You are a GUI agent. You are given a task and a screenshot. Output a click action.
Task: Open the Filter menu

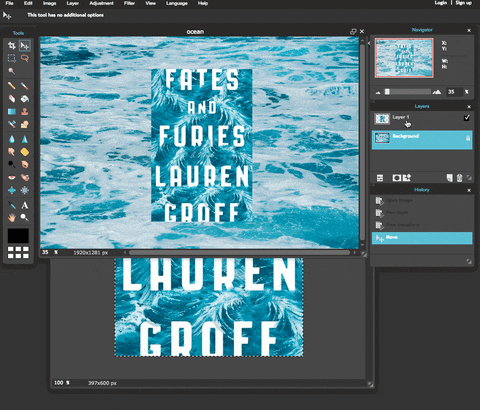click(129, 3)
